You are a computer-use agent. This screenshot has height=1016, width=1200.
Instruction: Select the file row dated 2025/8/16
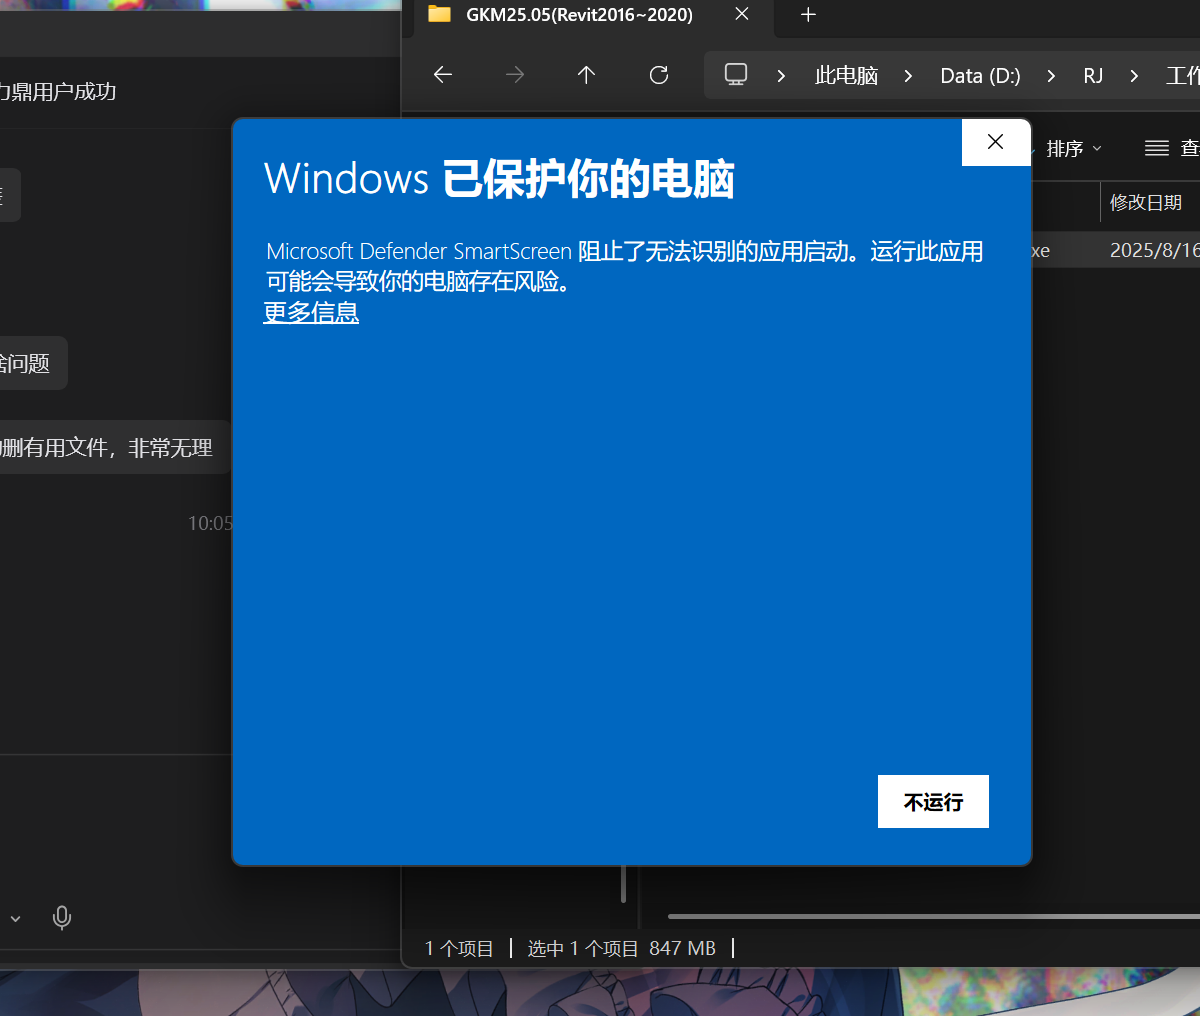[1115, 250]
